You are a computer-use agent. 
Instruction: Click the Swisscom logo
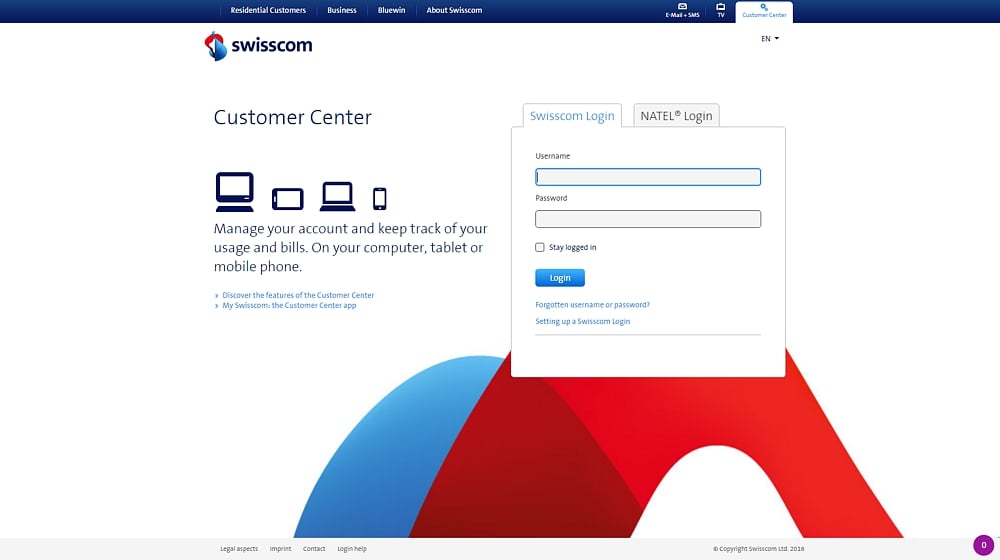pos(258,46)
